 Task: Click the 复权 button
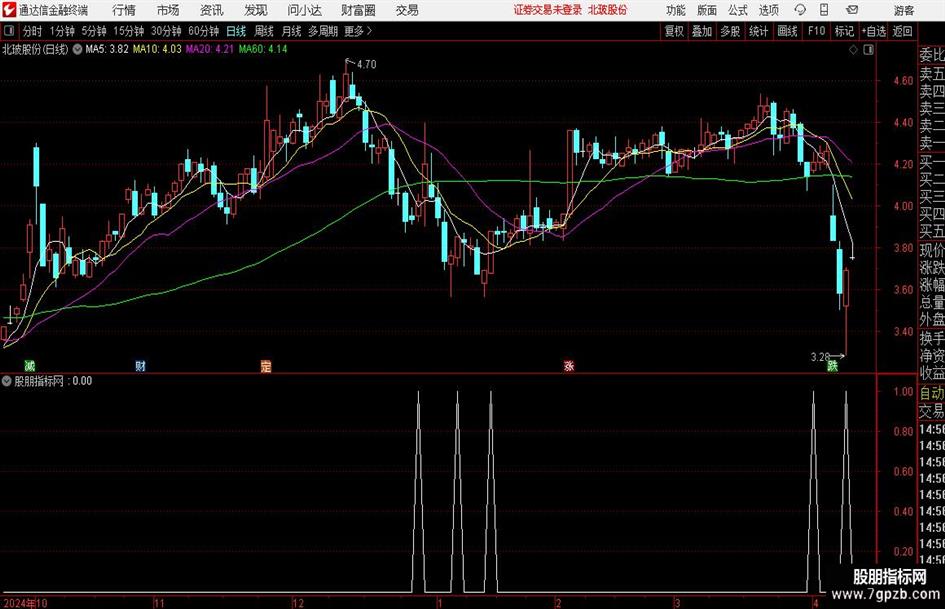[674, 31]
